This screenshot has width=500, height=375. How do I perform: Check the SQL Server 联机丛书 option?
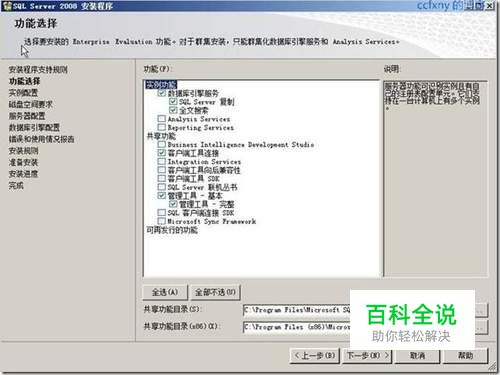coord(162,187)
